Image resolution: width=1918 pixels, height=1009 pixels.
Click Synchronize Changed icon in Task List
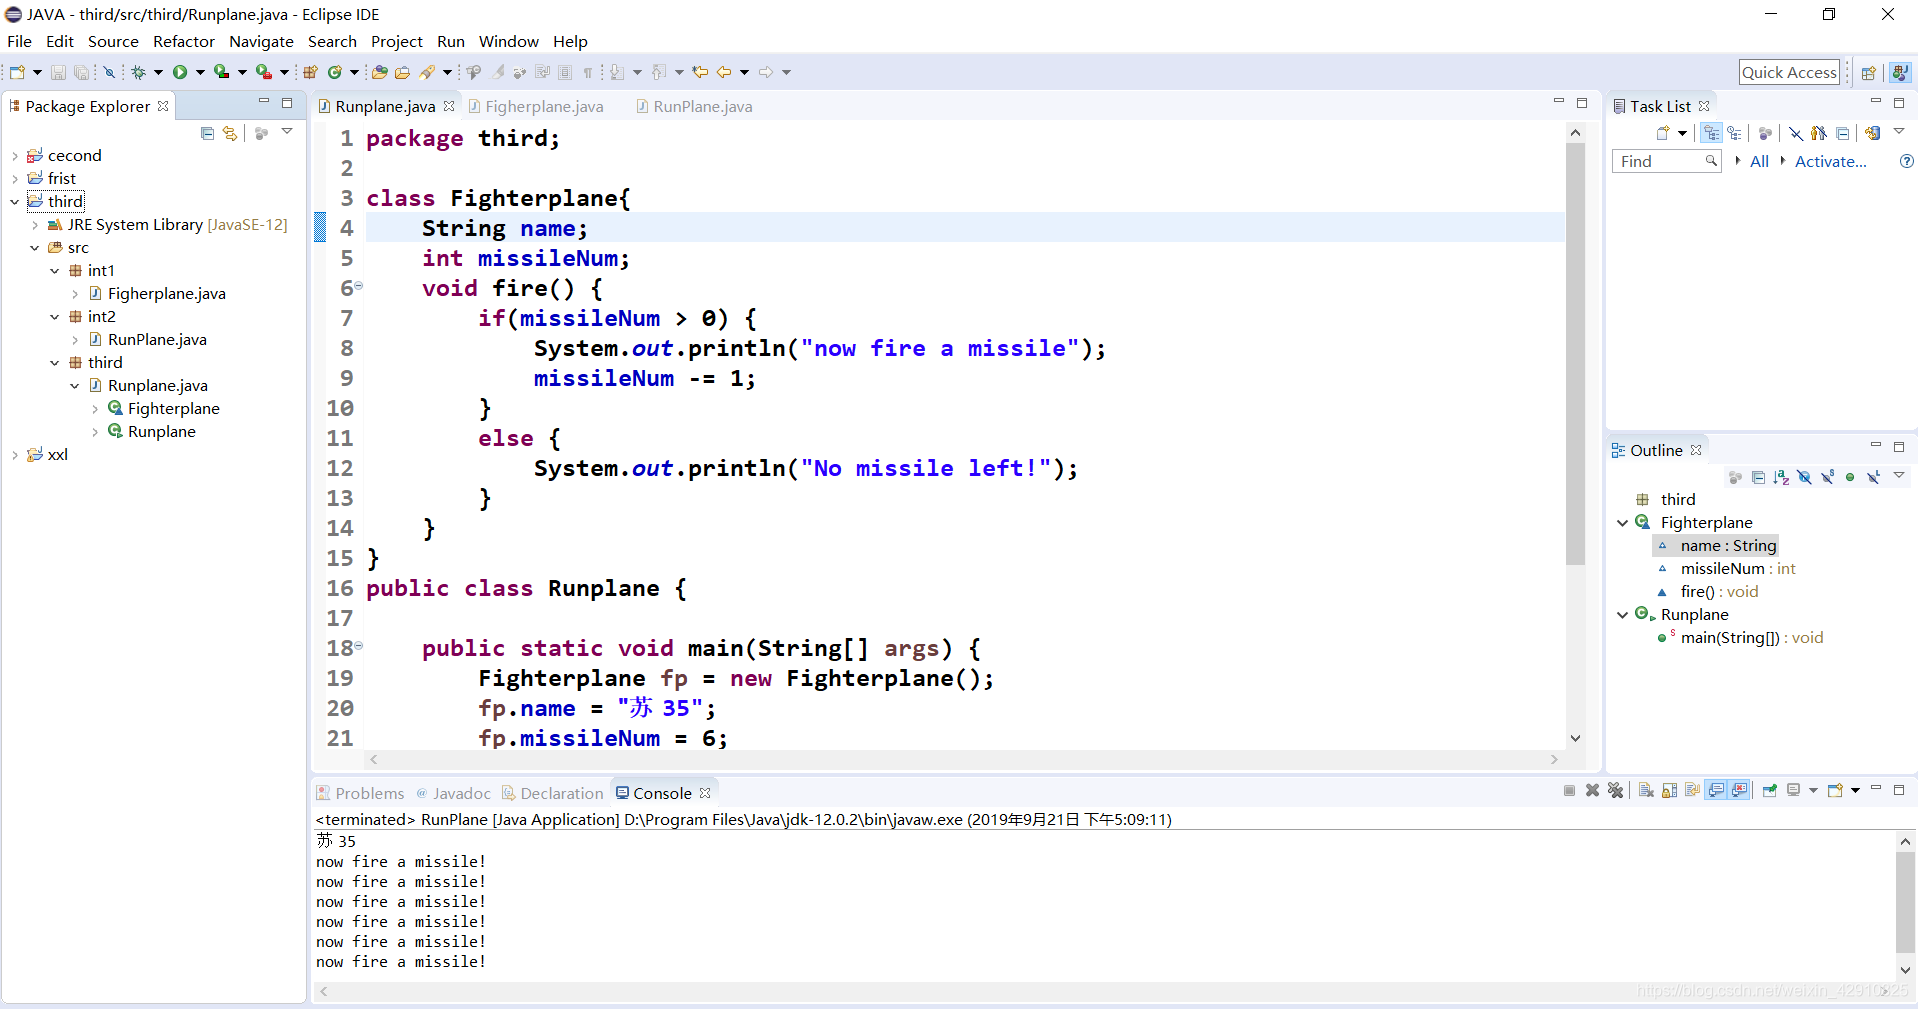1872,133
